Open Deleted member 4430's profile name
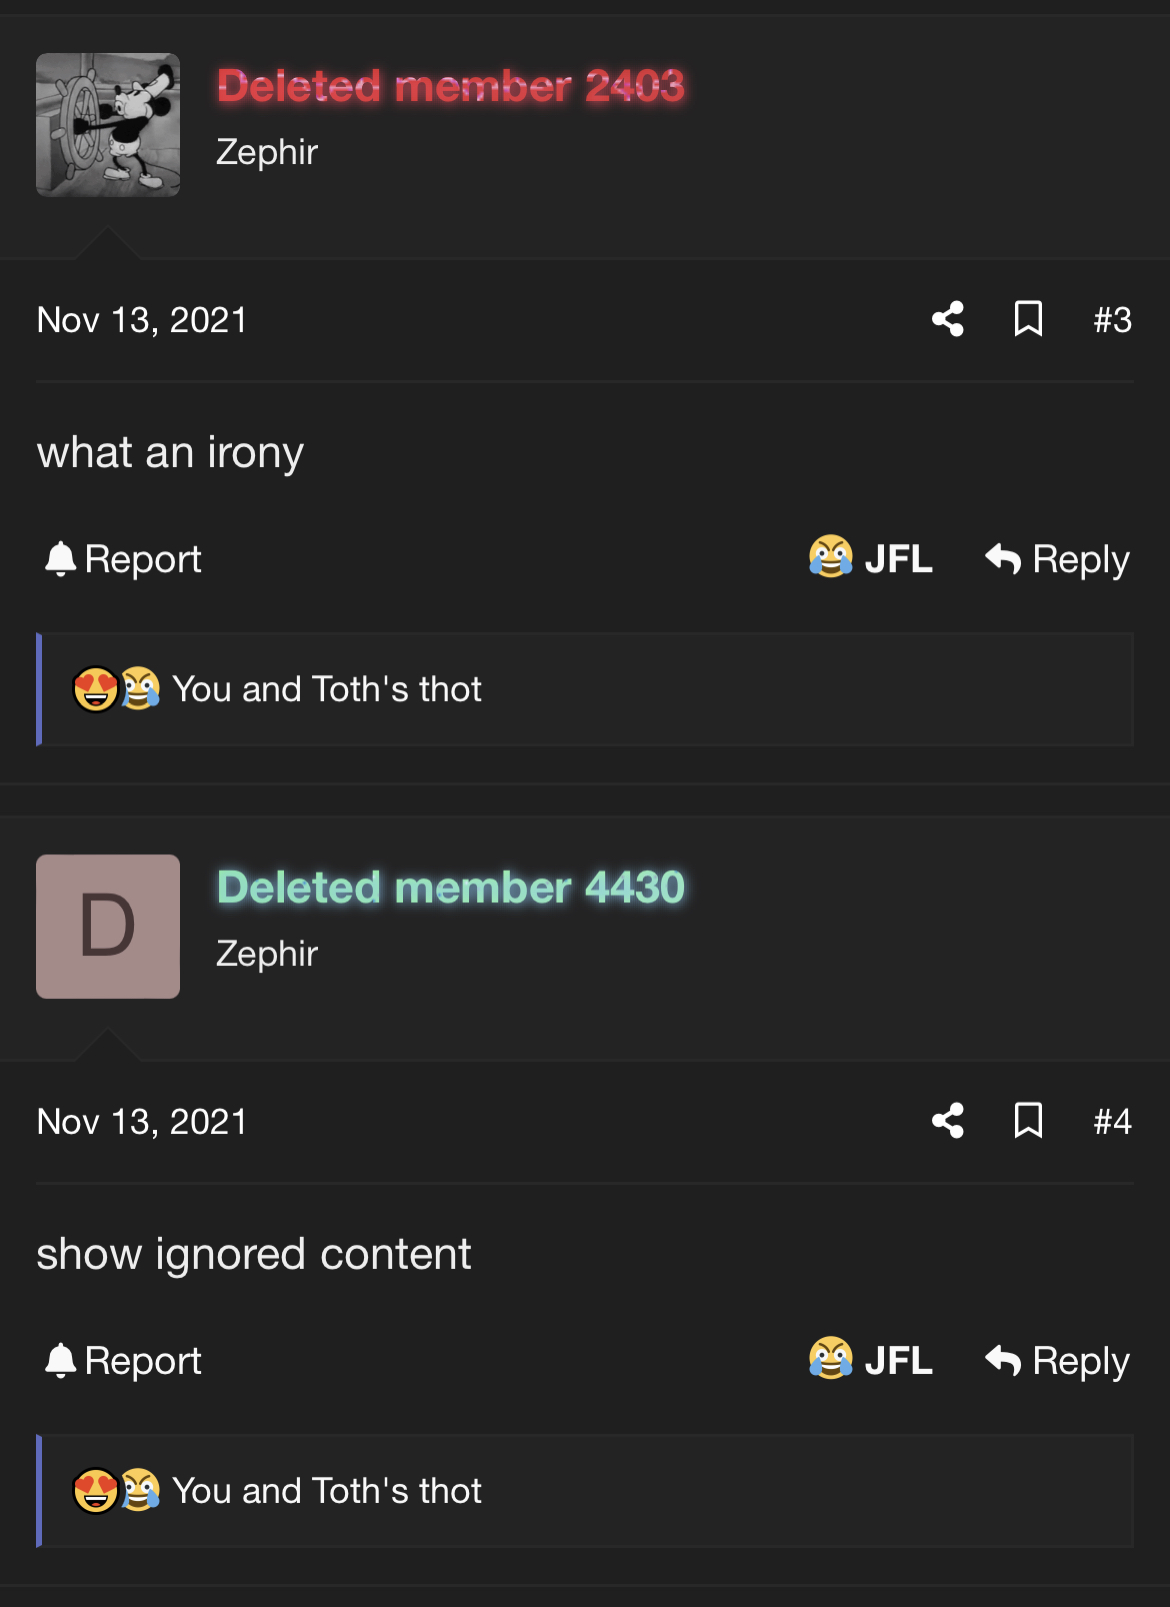The height and width of the screenshot is (1607, 1170). click(450, 888)
